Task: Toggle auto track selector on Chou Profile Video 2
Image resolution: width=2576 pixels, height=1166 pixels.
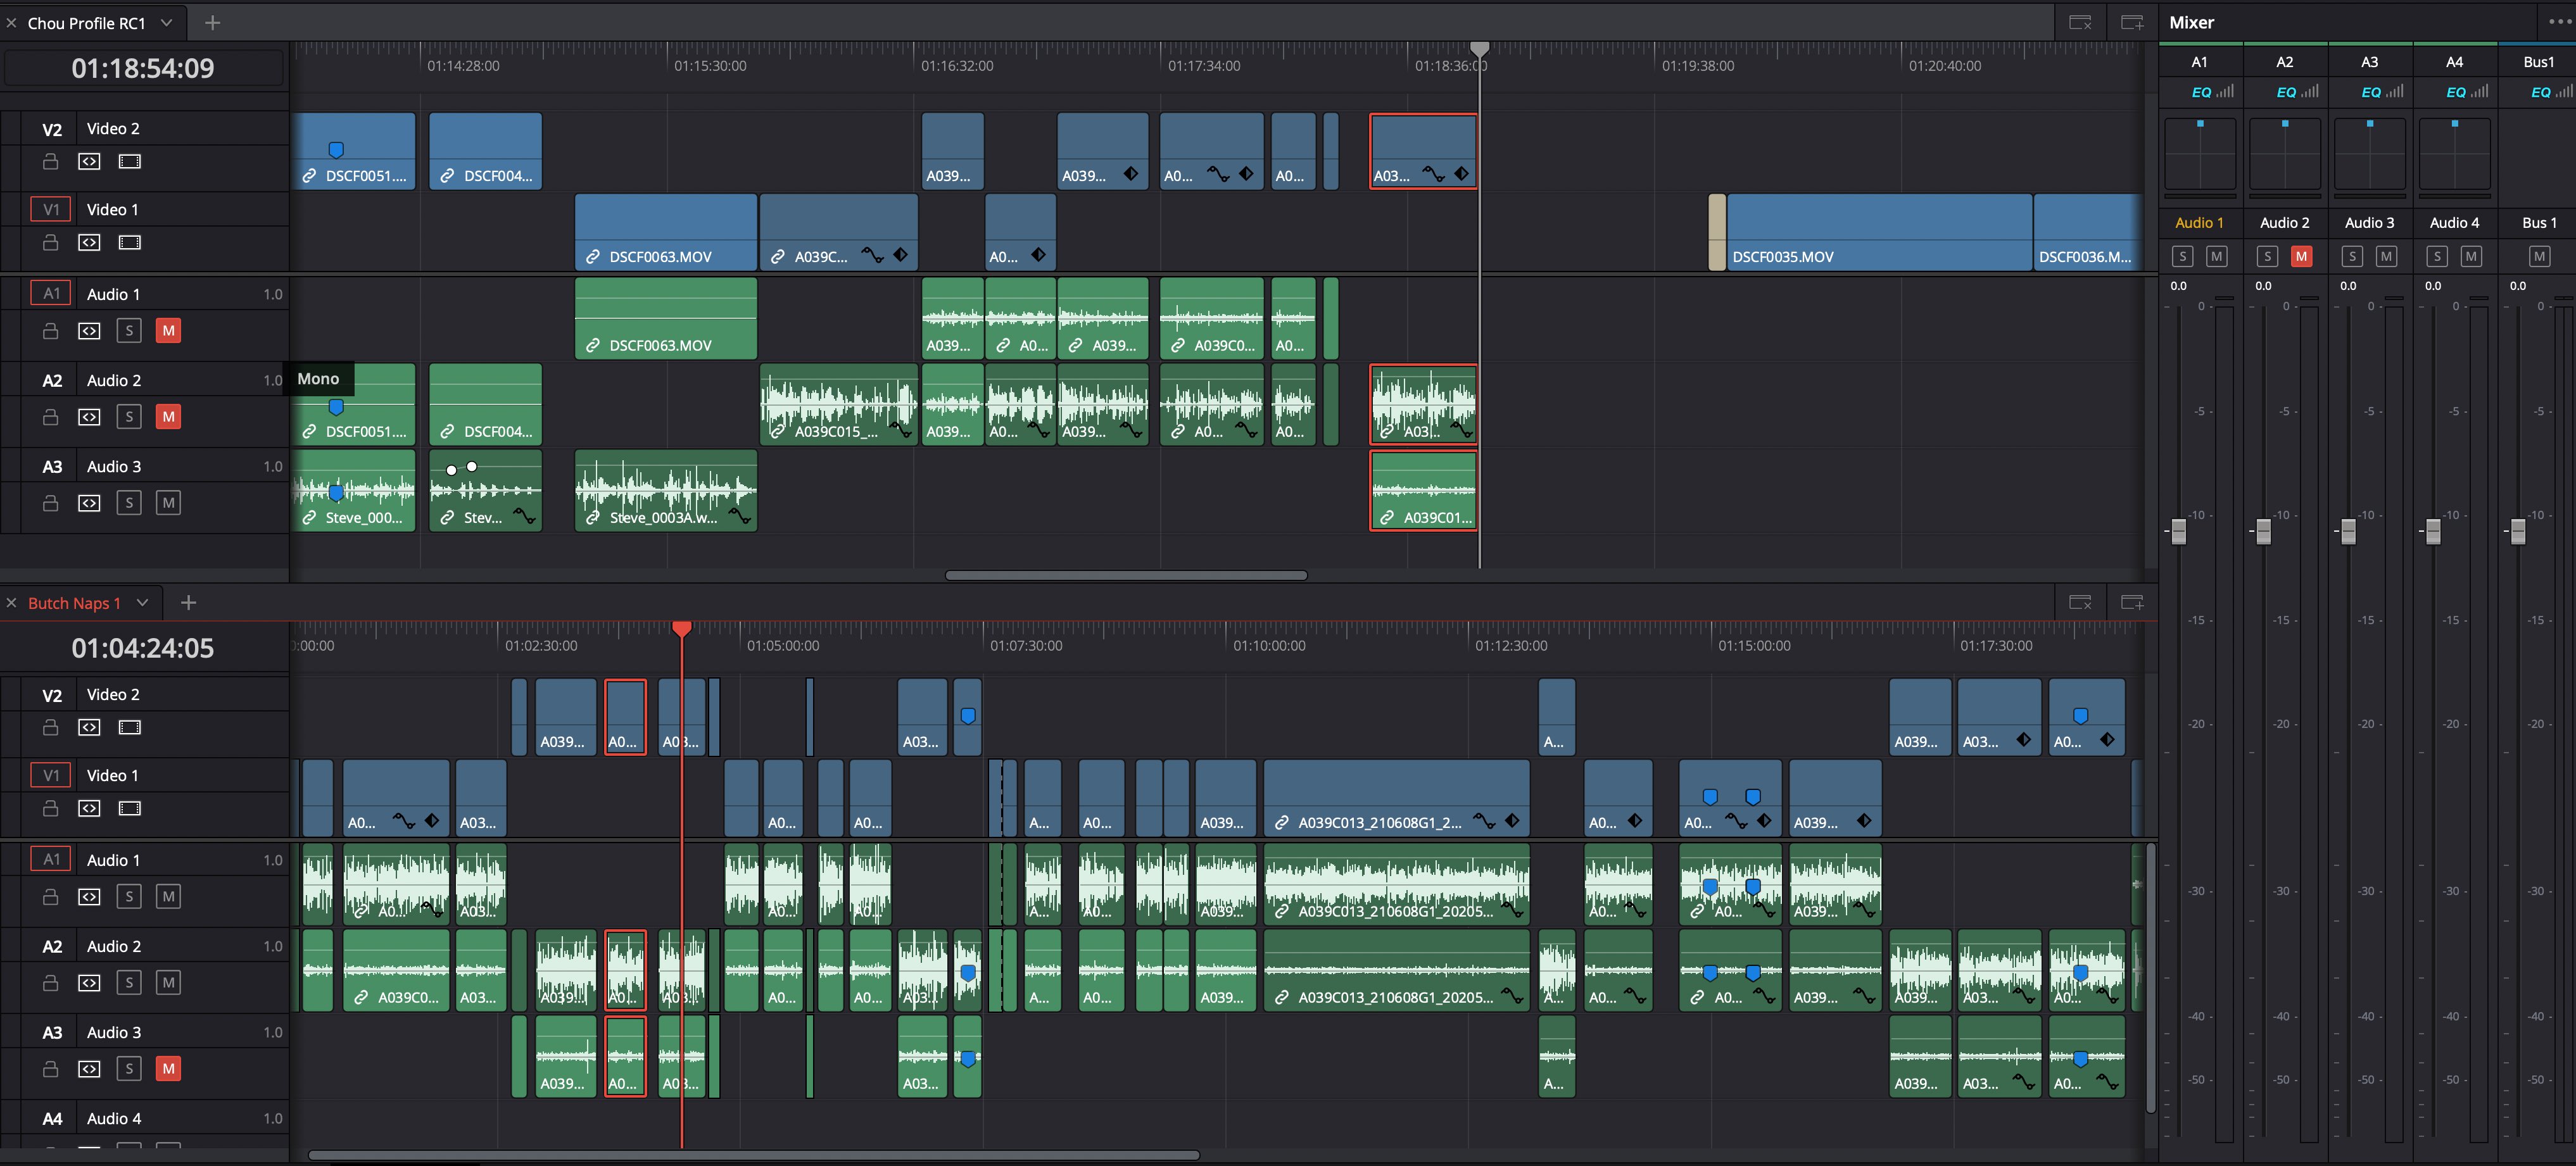Action: tap(90, 161)
